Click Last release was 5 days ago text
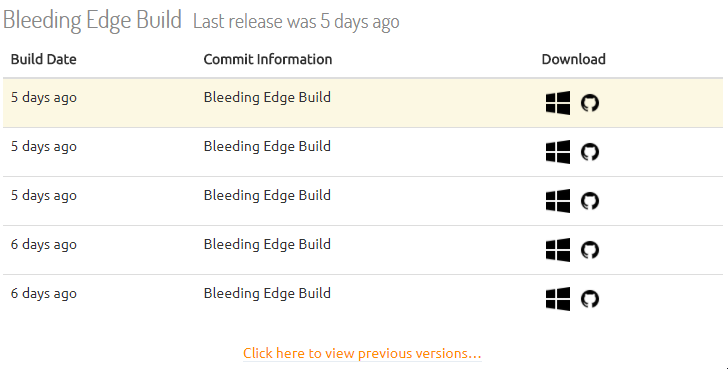 coord(296,21)
